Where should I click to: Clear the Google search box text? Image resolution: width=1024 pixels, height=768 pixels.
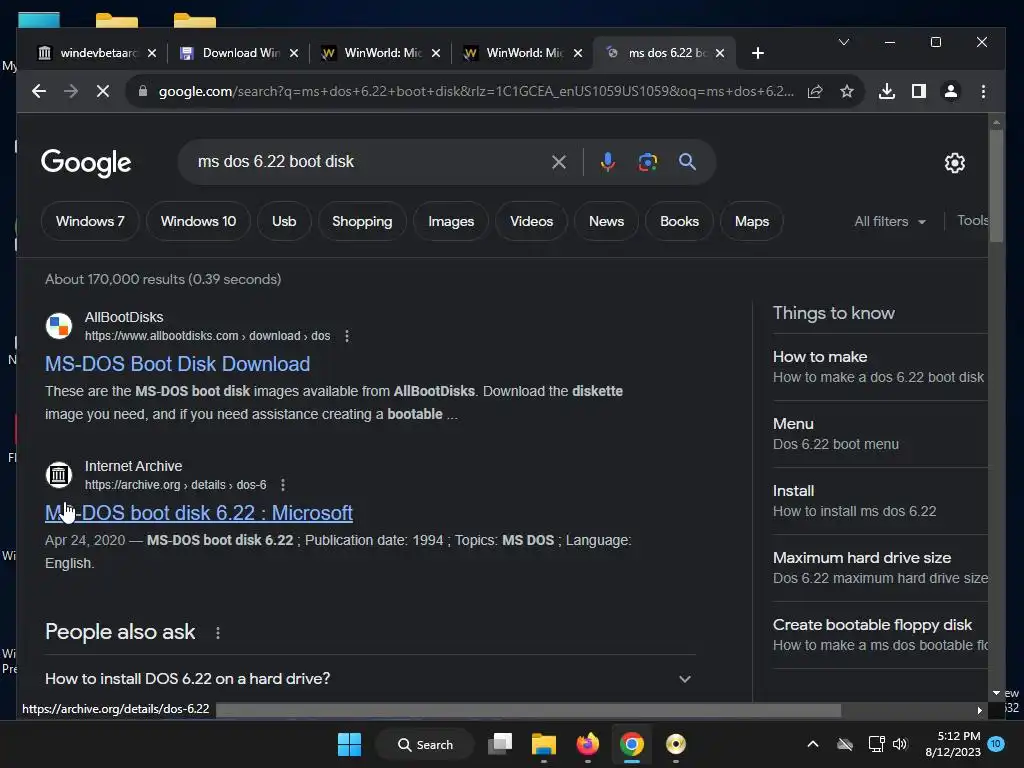[x=558, y=162]
